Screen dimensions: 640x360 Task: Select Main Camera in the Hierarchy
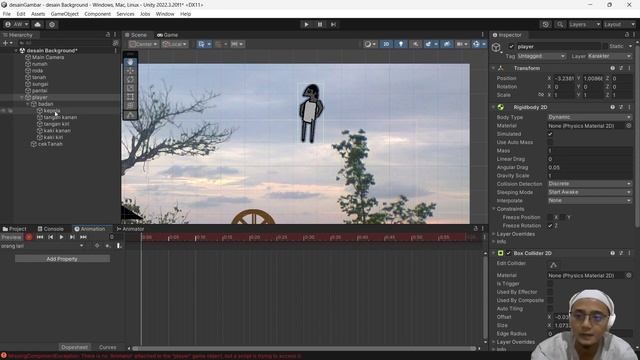pyautogui.click(x=48, y=57)
